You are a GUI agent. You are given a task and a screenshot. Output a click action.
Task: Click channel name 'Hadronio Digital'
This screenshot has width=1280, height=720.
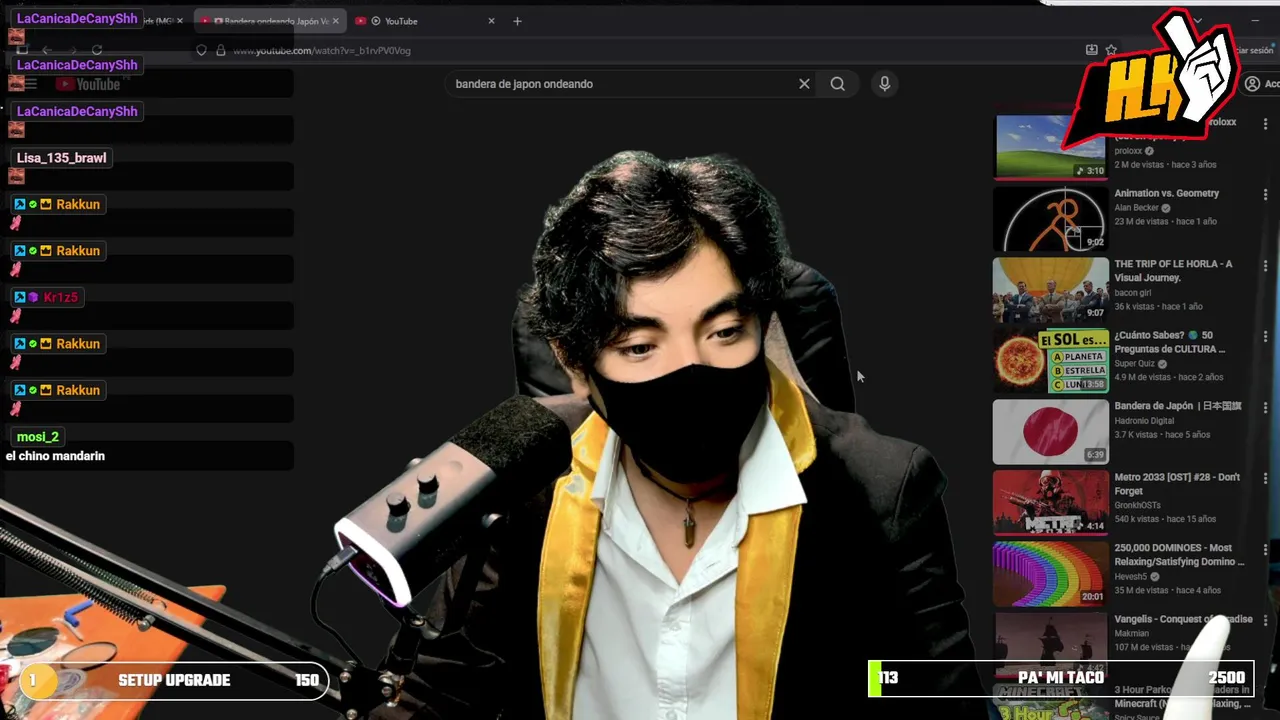point(1144,421)
